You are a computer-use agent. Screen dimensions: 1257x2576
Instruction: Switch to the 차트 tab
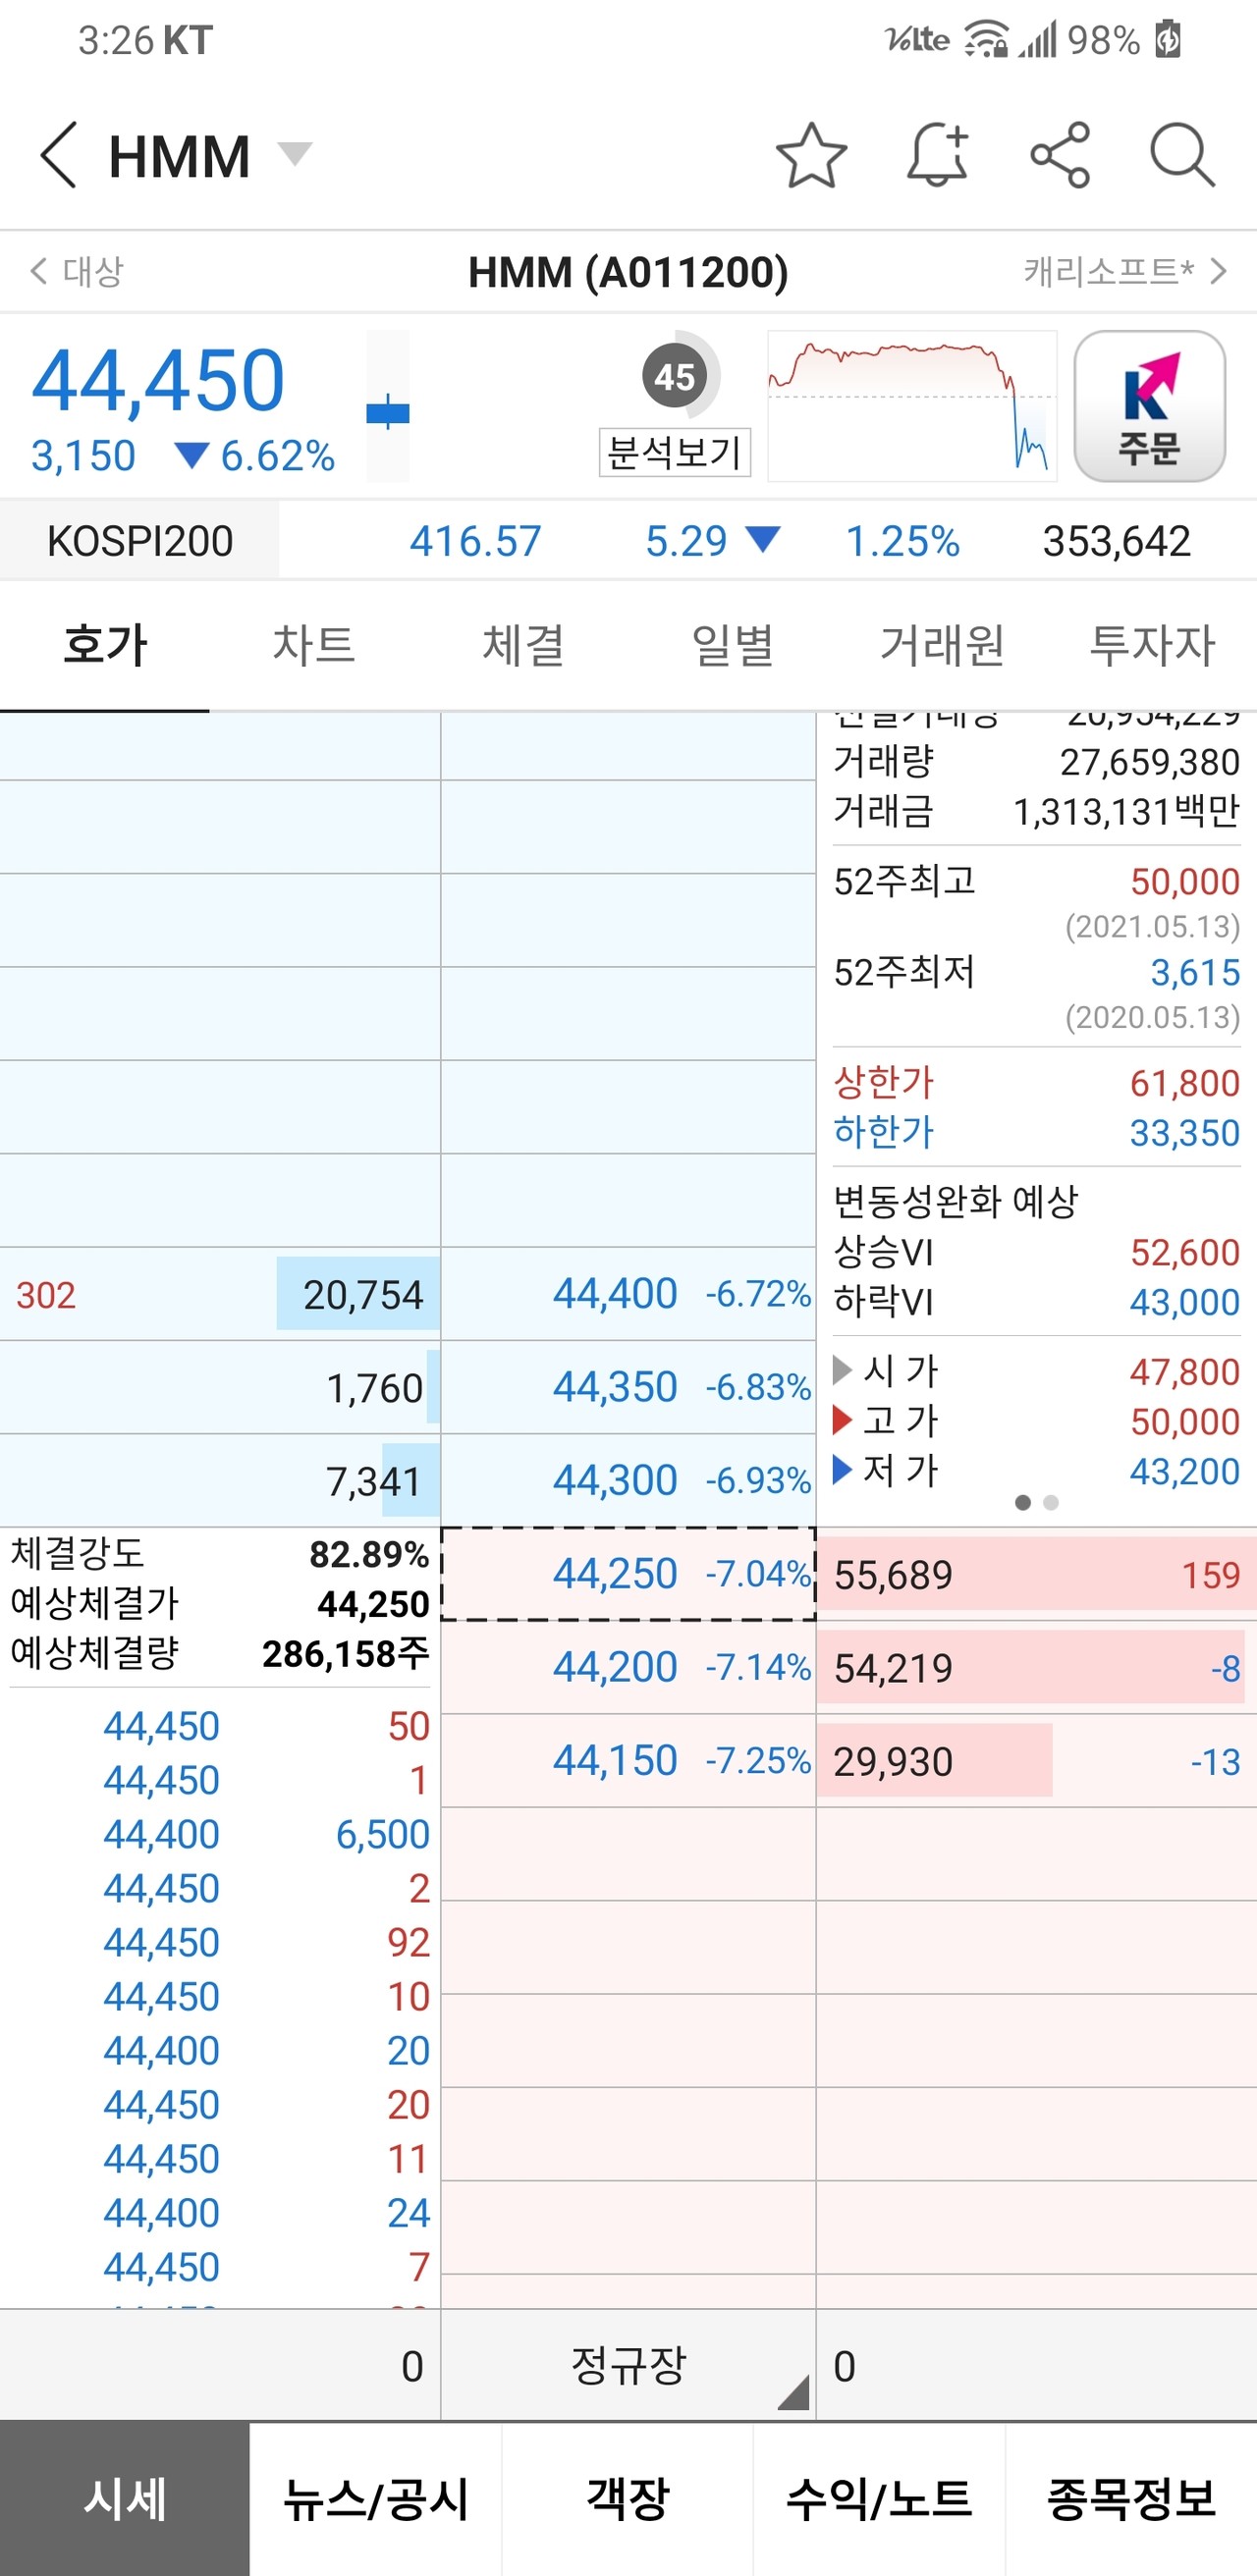[314, 645]
